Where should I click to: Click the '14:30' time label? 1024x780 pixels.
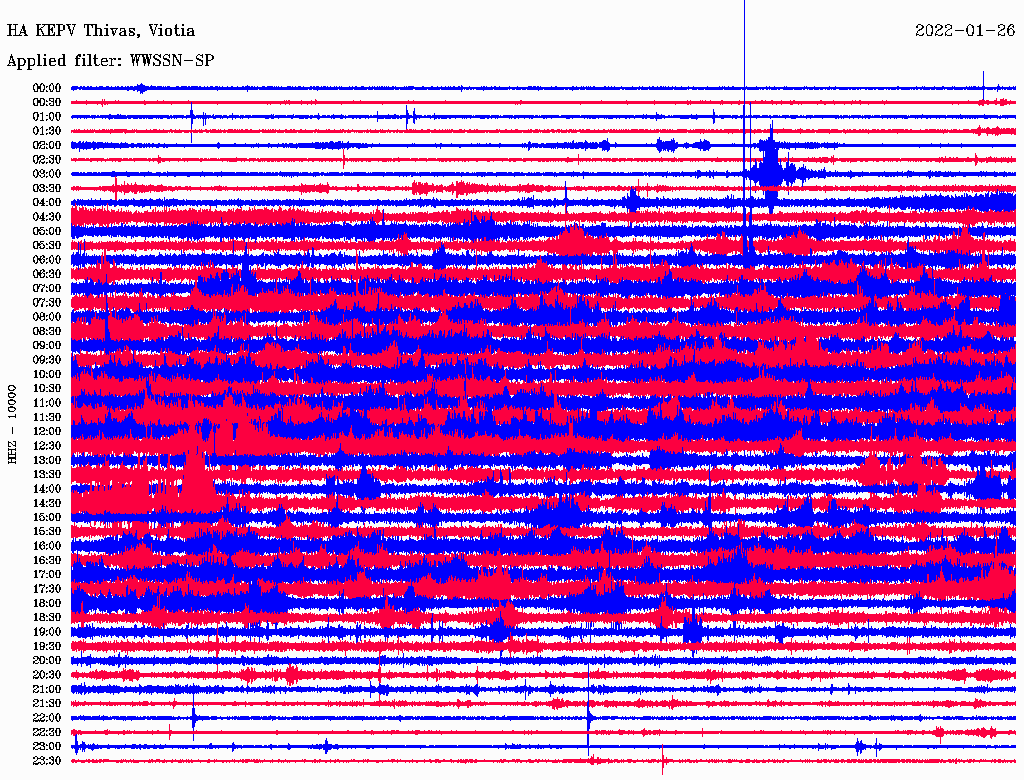click(x=47, y=504)
